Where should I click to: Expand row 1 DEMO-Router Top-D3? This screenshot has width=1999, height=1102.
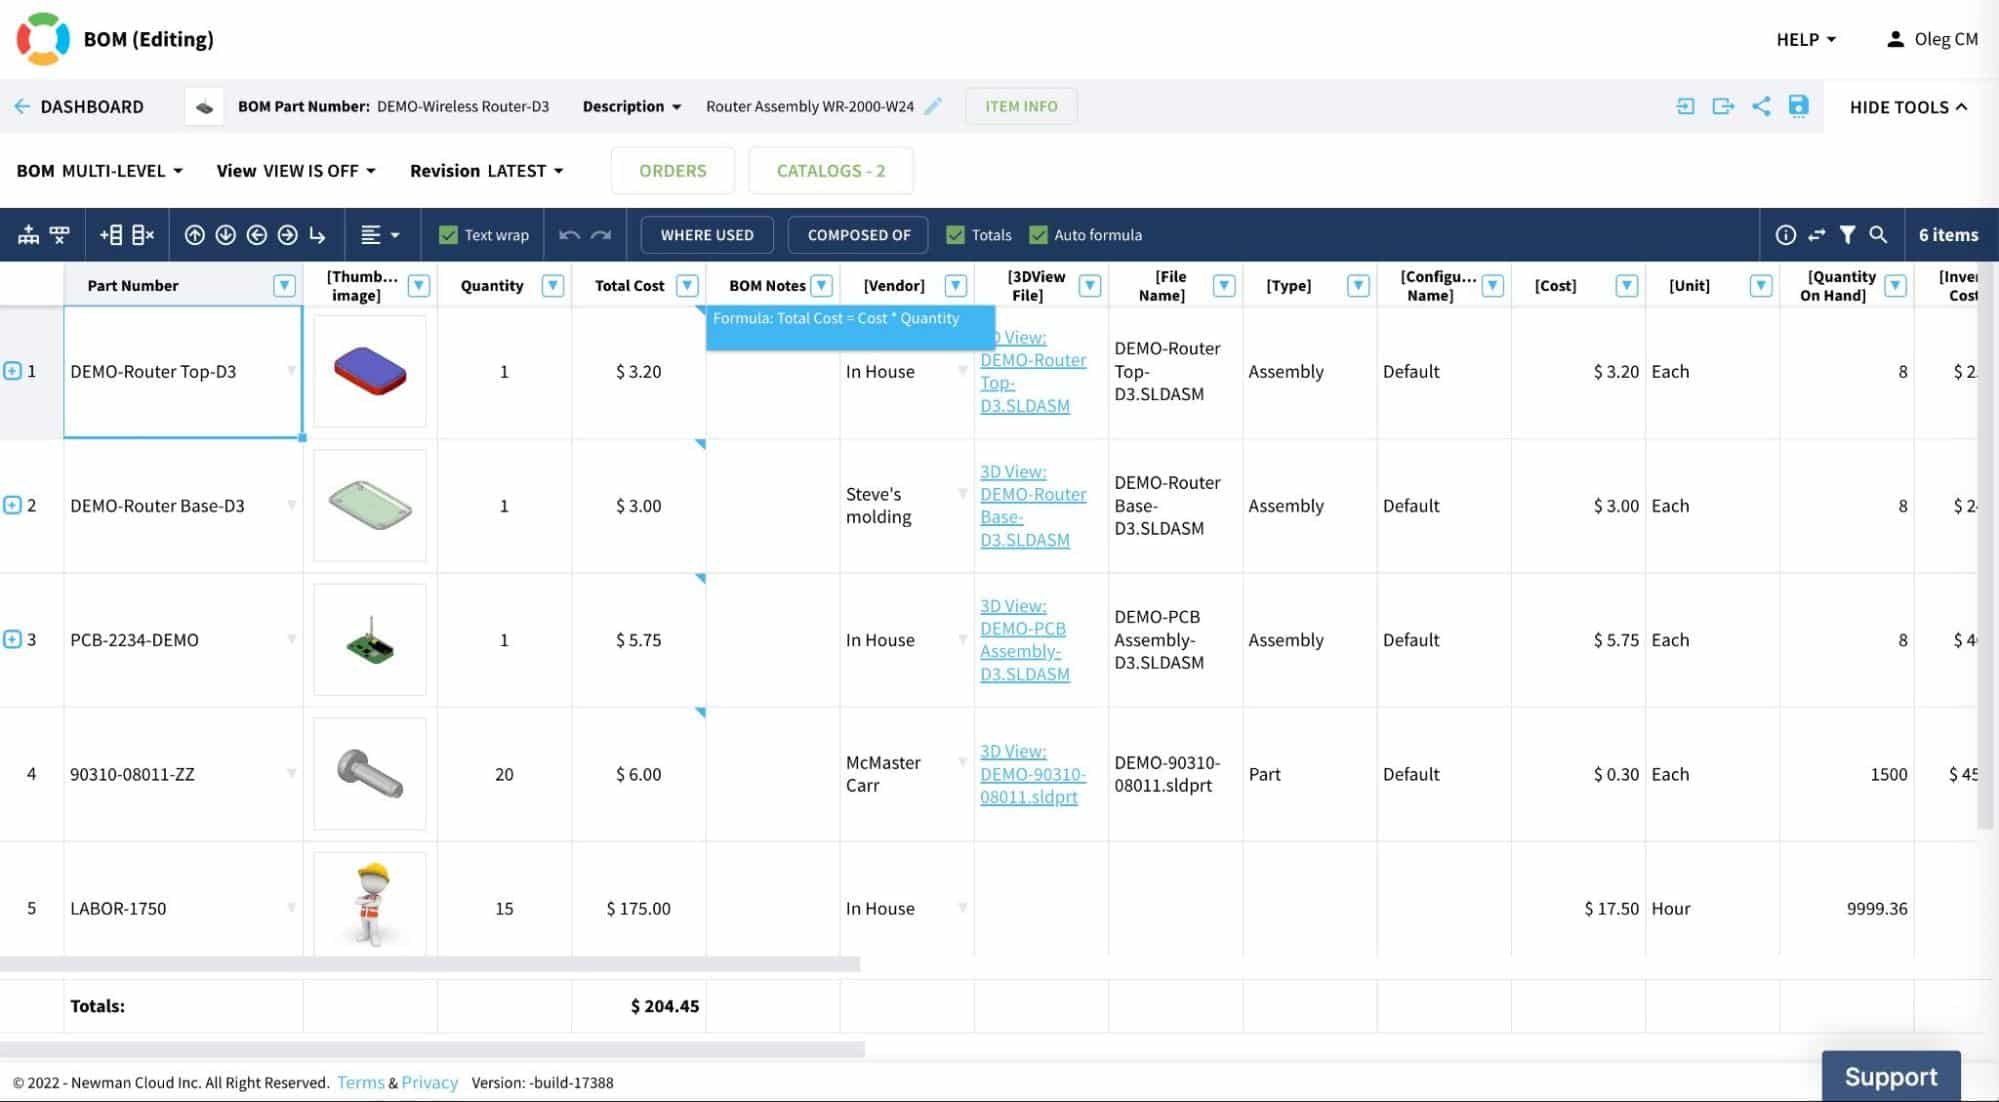(12, 371)
